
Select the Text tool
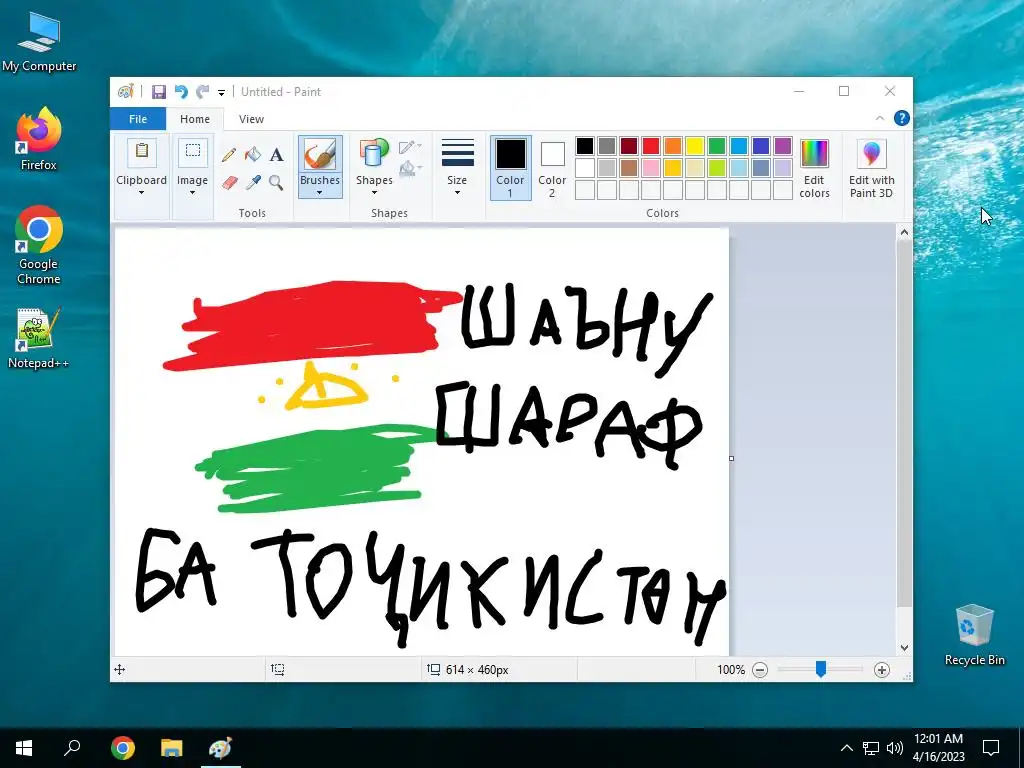click(276, 155)
